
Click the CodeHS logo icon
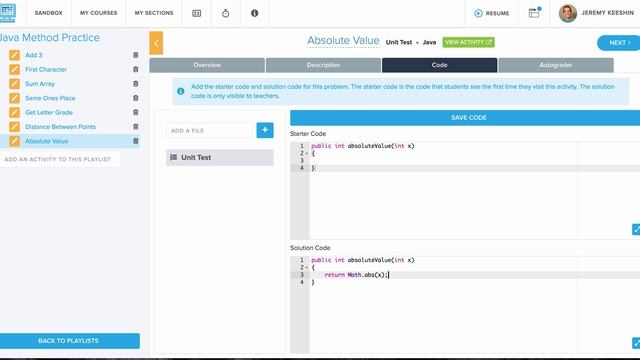pos(7,12)
